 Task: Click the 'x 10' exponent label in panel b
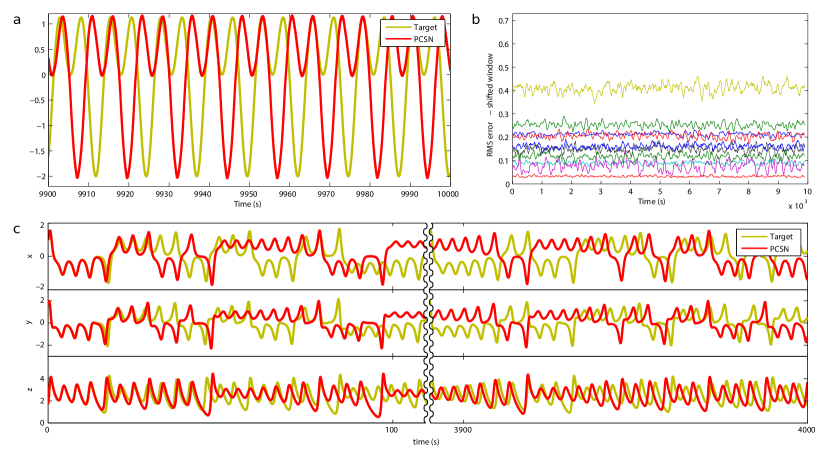pyautogui.click(x=798, y=205)
